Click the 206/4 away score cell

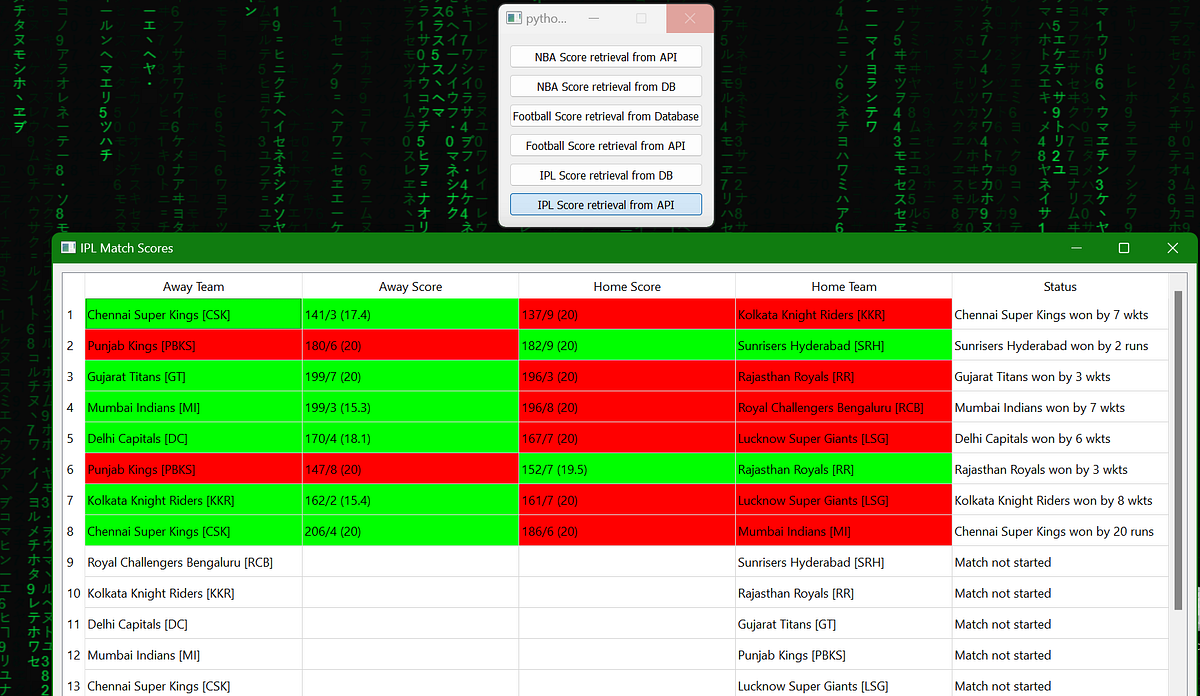click(410, 531)
